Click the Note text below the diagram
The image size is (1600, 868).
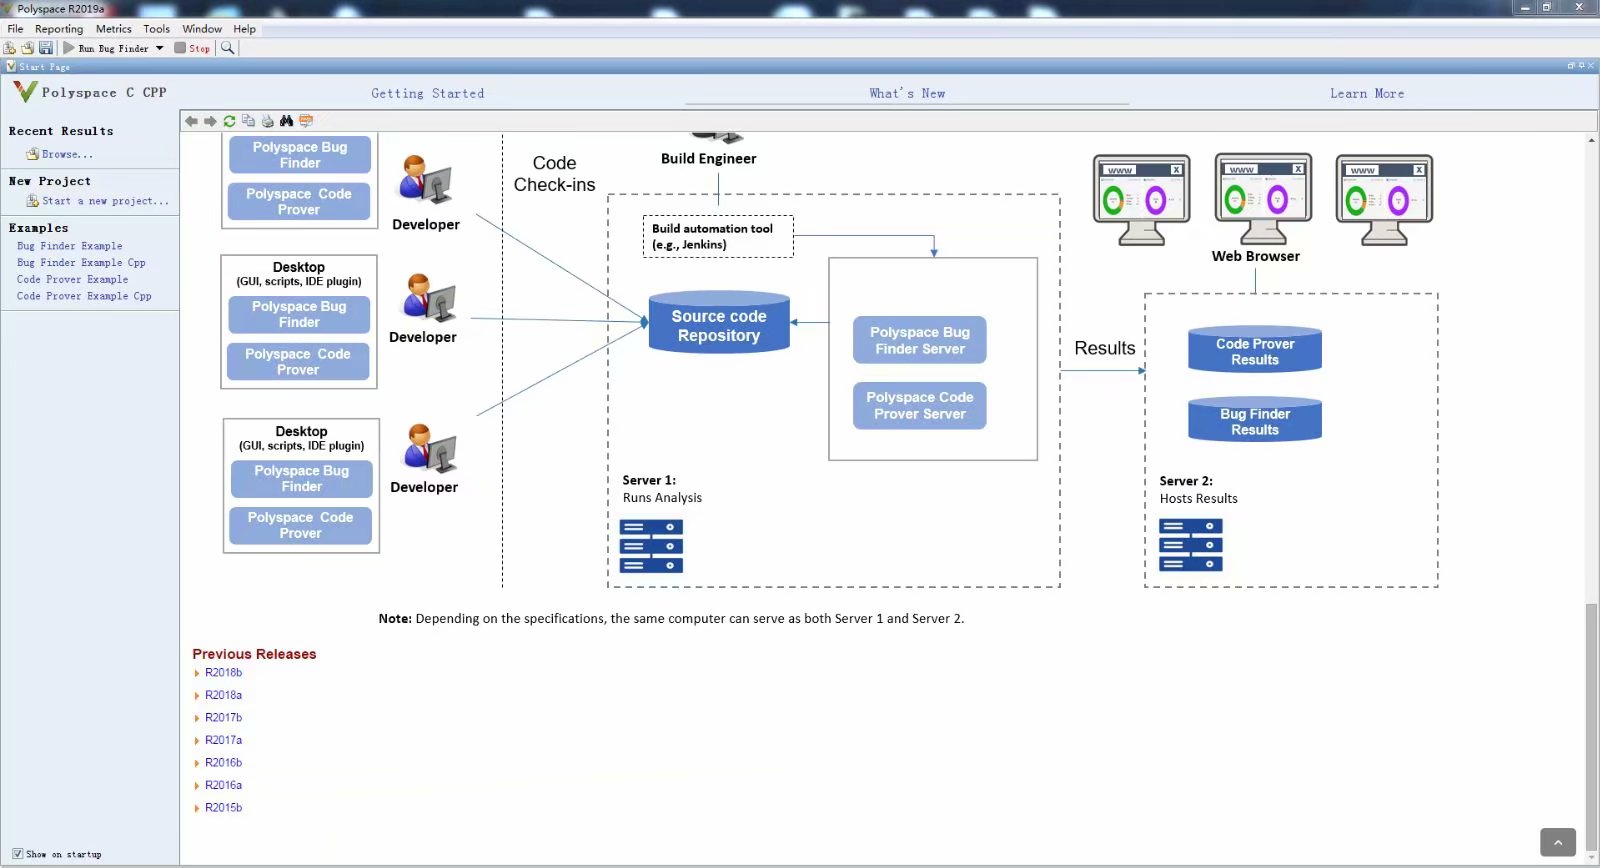pos(671,619)
